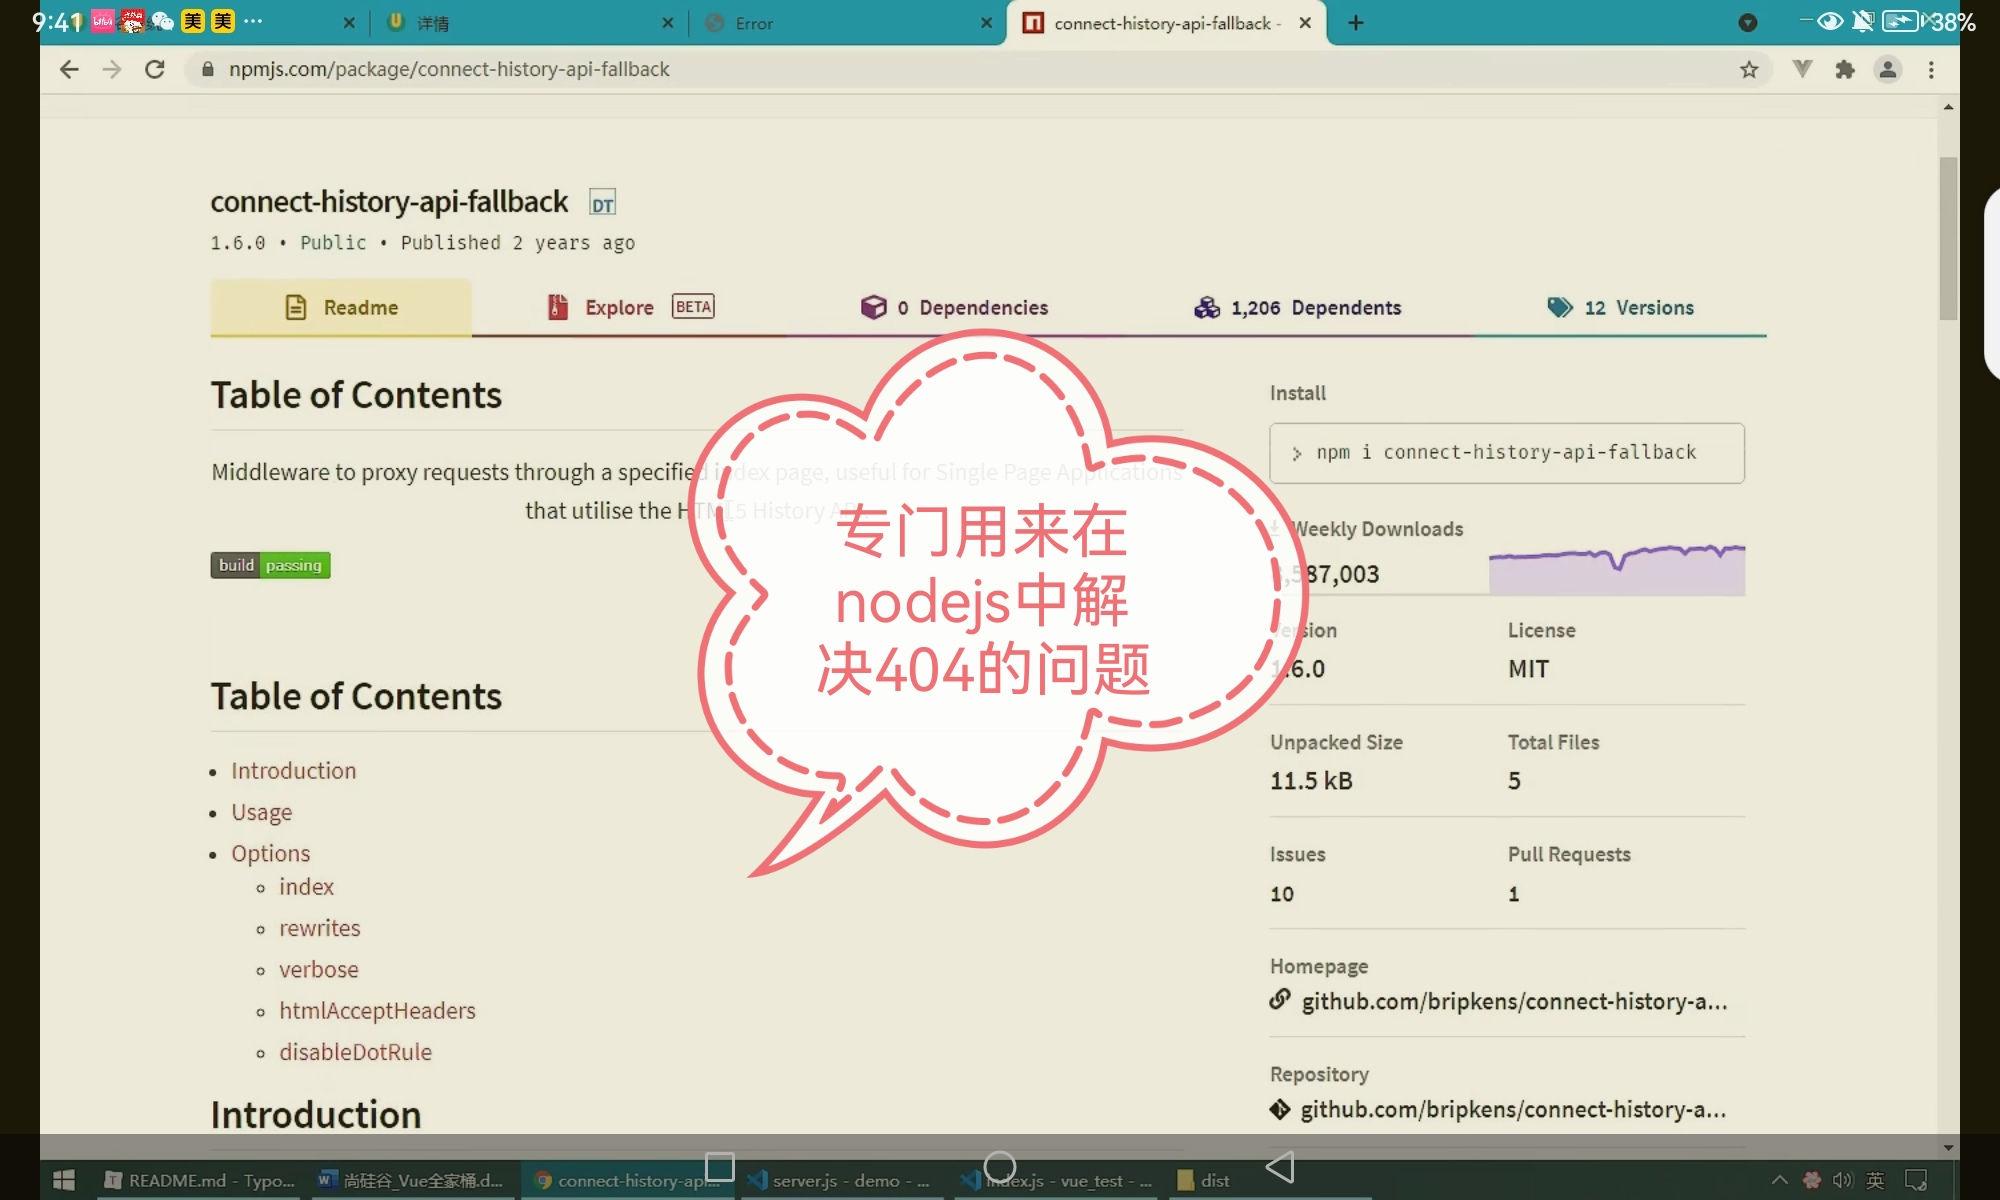Open the Chrome extensions puzzle icon
2000x1200 pixels.
(x=1845, y=69)
